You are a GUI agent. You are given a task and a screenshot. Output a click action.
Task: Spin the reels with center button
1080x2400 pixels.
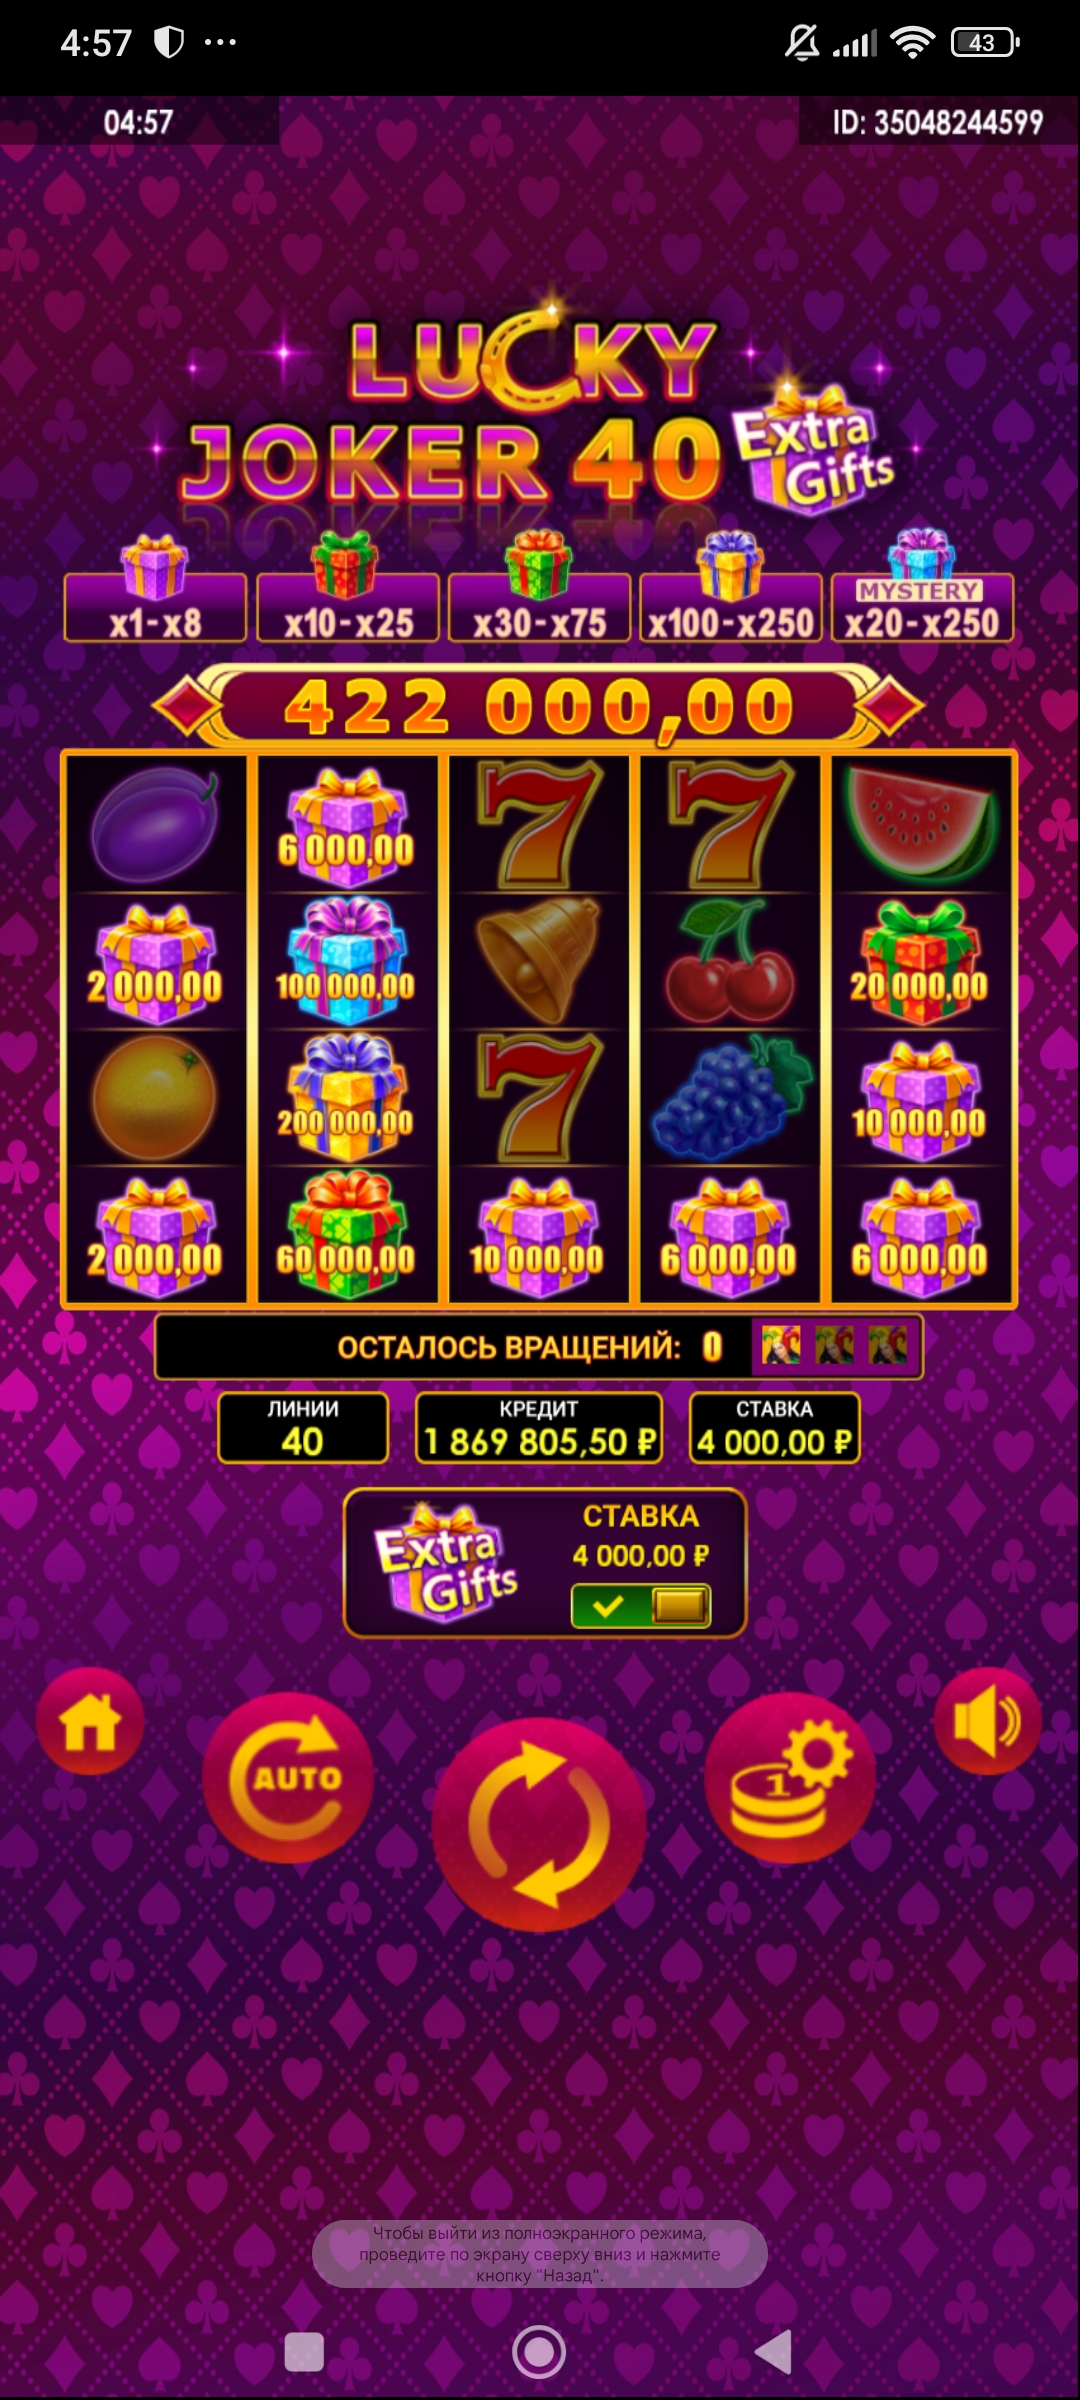[539, 1824]
